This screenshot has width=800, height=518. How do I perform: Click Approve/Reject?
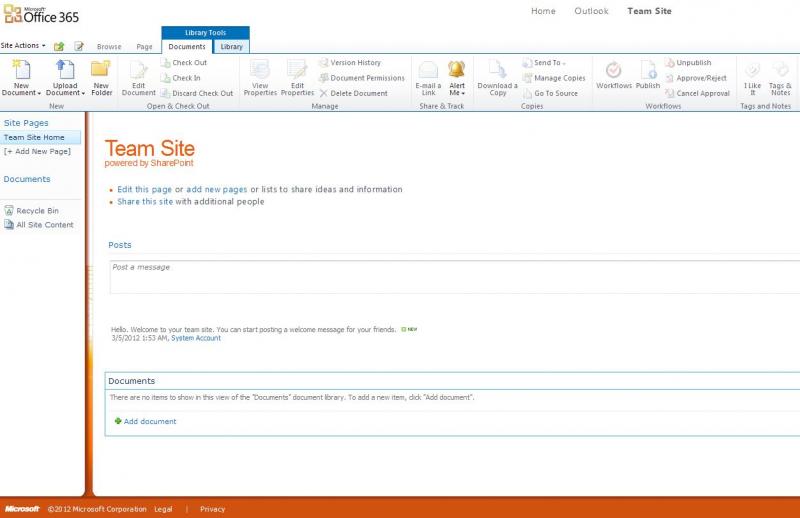[x=696, y=78]
